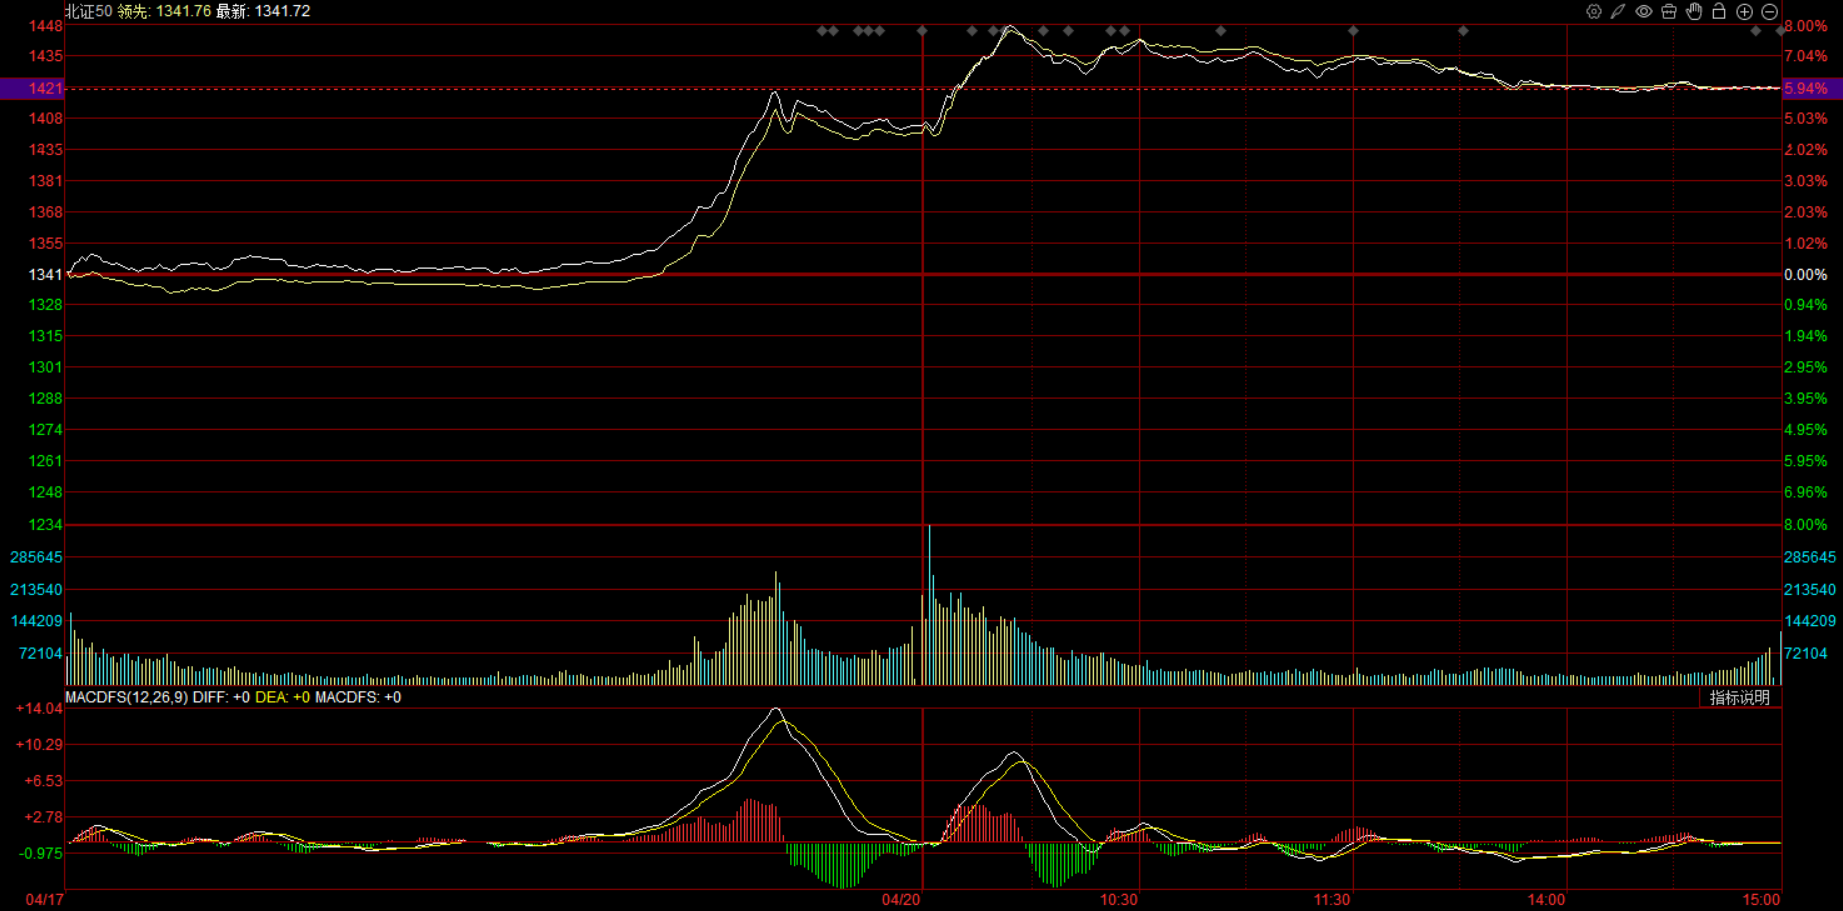Toggle the padlock lock icon
This screenshot has width=1843, height=911.
(x=1719, y=12)
